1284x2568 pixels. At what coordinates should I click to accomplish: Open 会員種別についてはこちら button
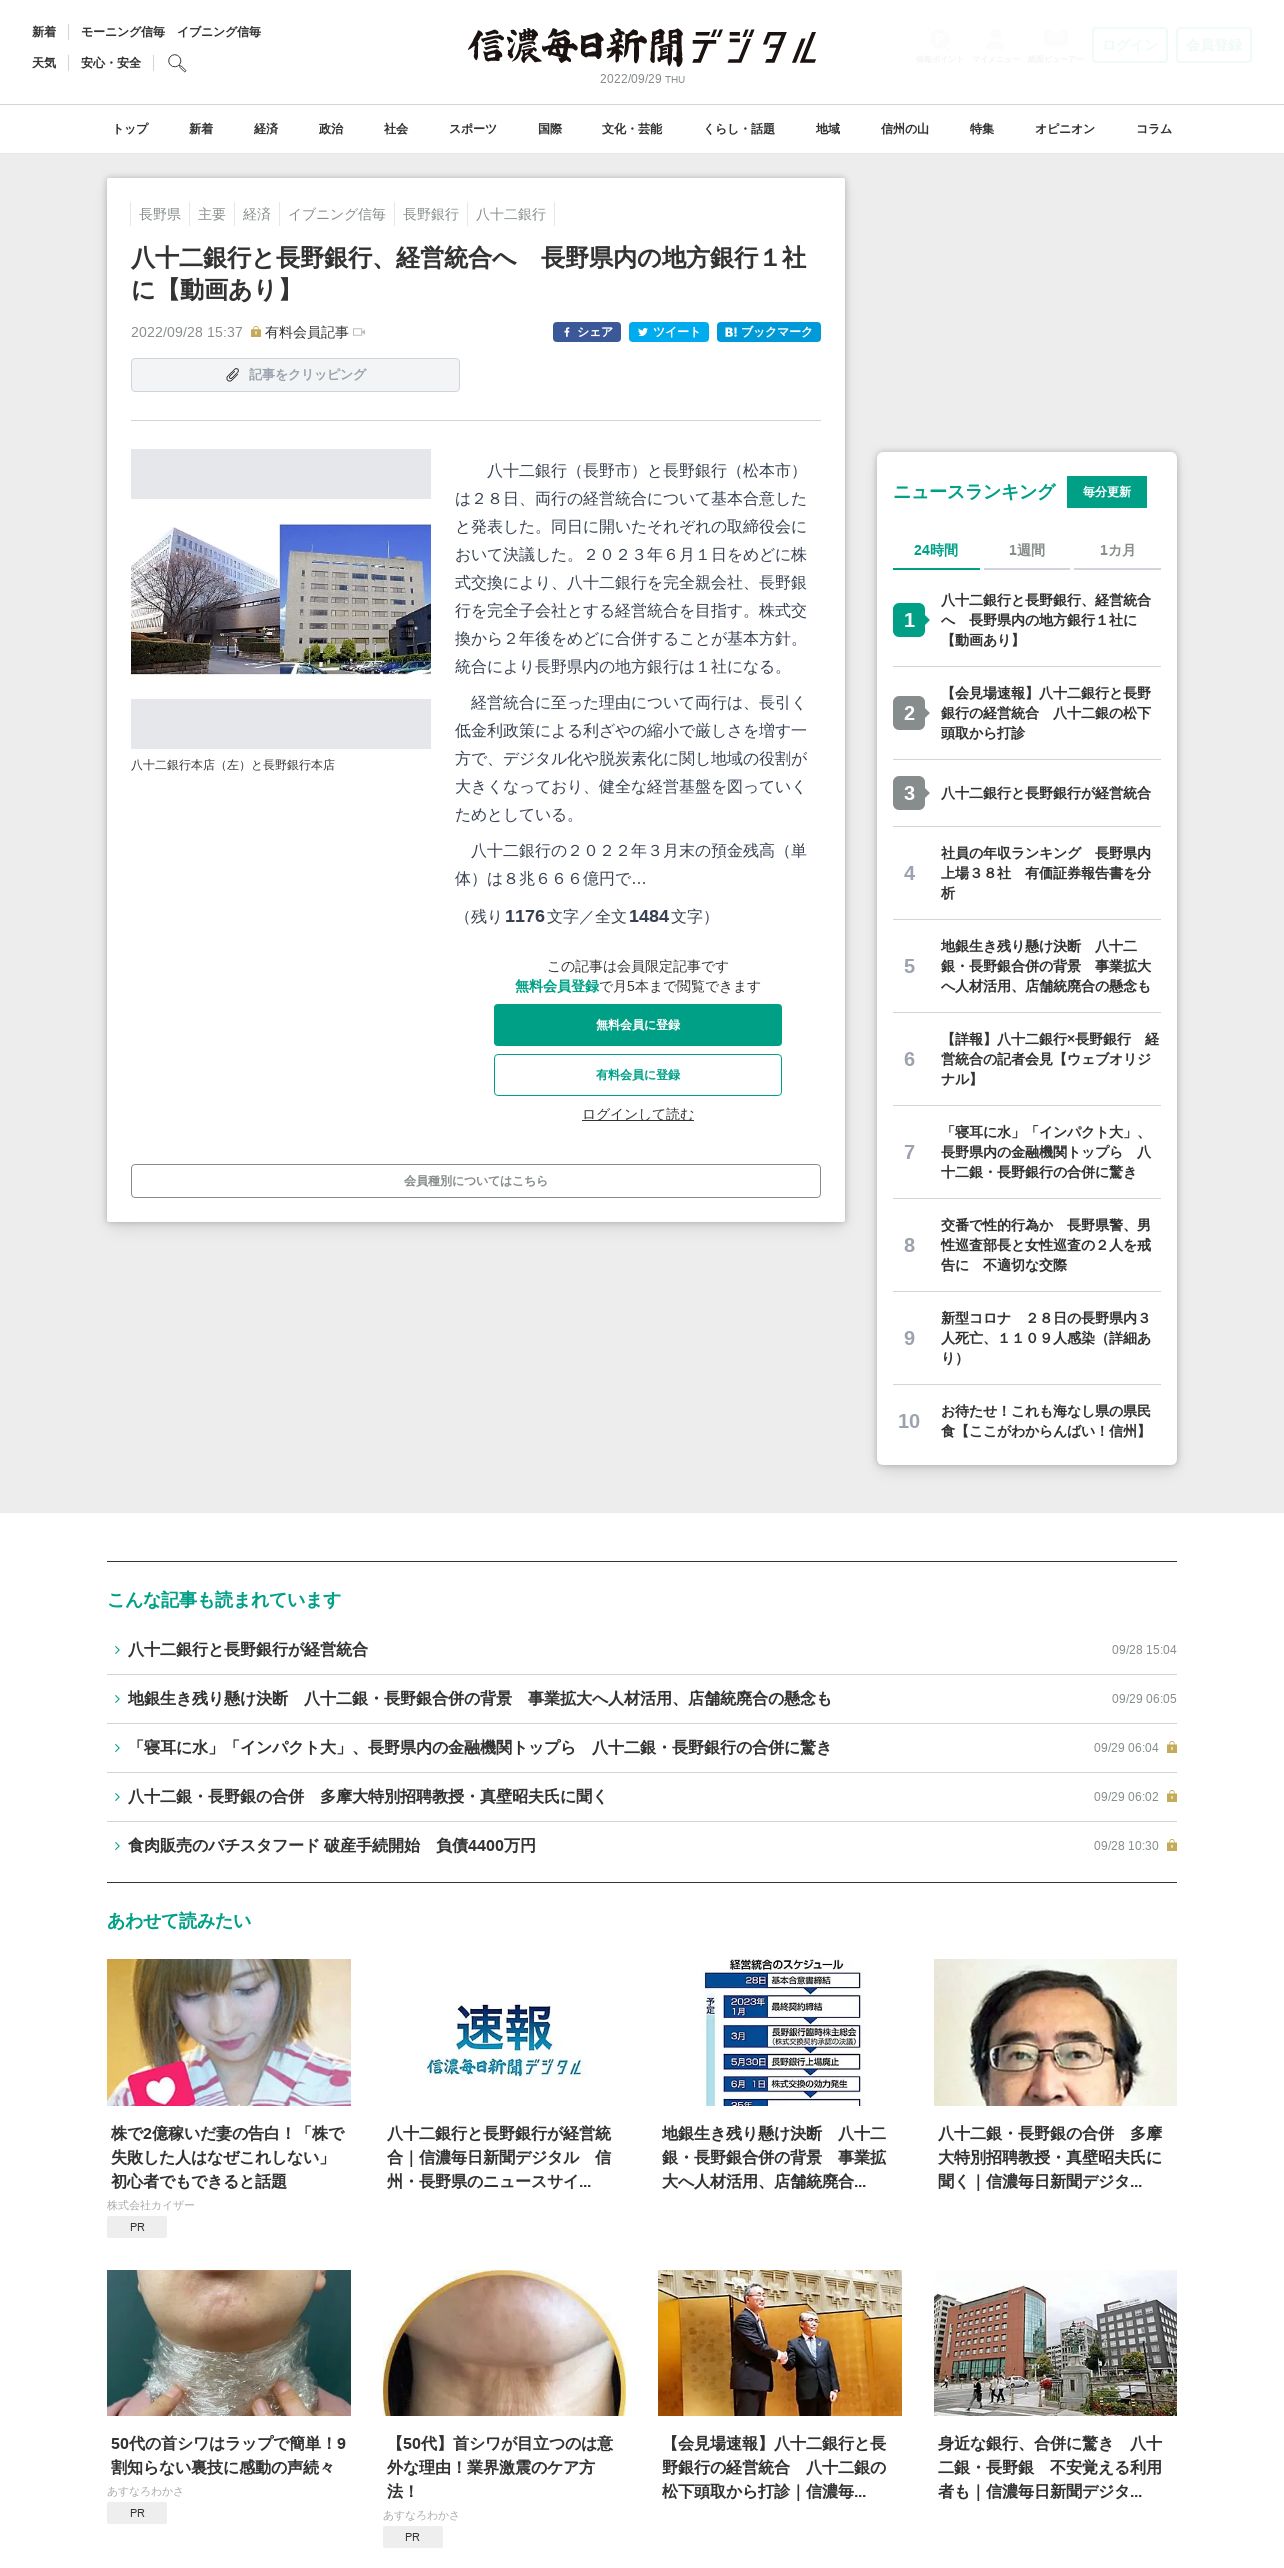click(x=476, y=1181)
